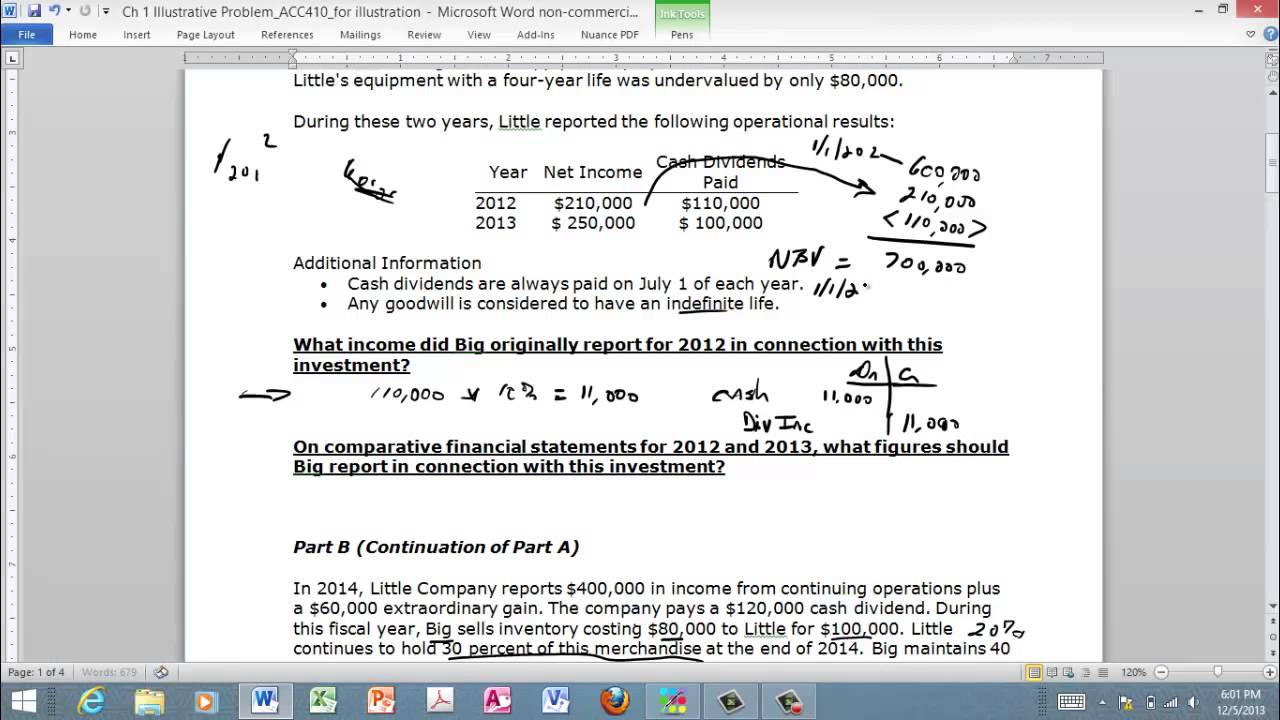
Task: Click the network signal tray icon
Action: click(1171, 701)
